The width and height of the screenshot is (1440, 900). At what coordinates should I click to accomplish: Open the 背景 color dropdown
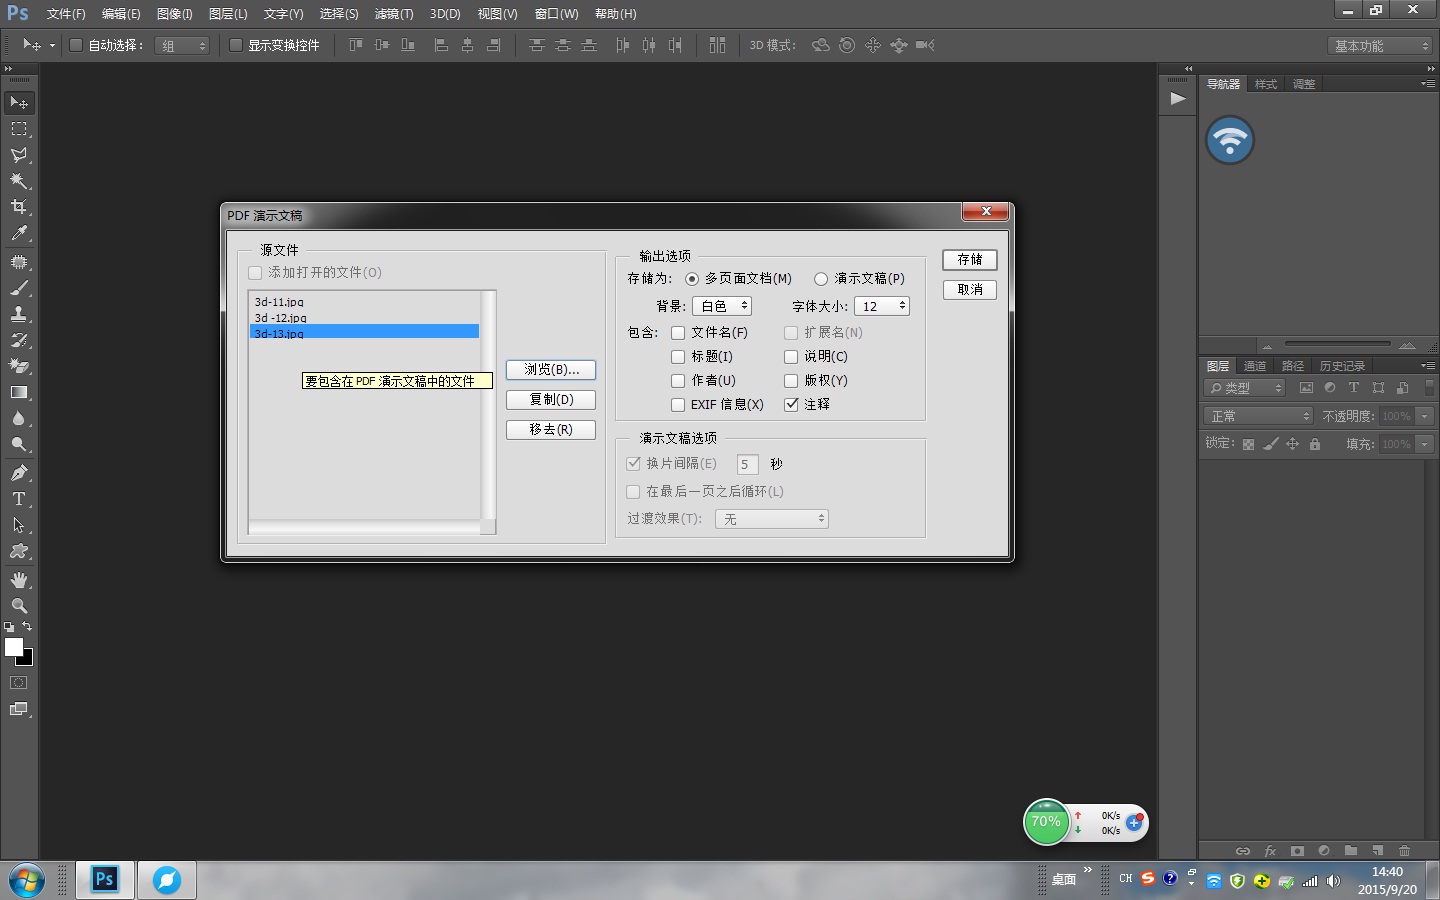point(721,306)
